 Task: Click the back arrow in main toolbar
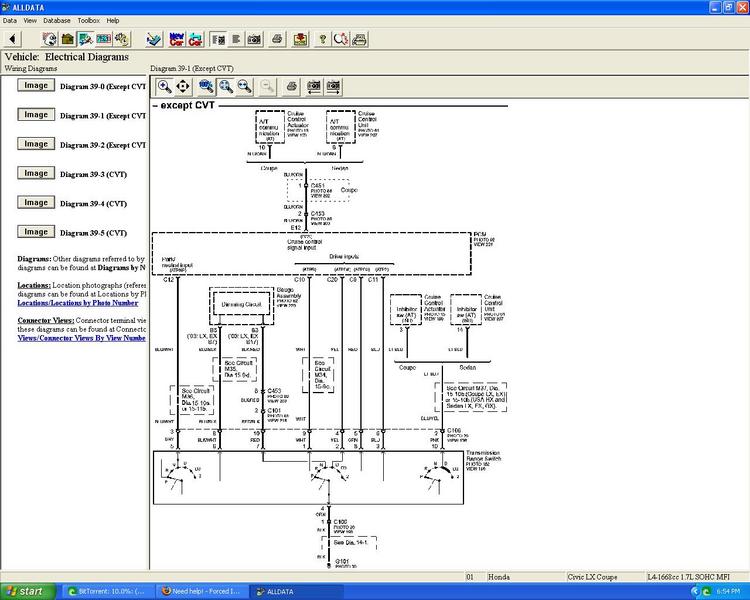point(13,39)
